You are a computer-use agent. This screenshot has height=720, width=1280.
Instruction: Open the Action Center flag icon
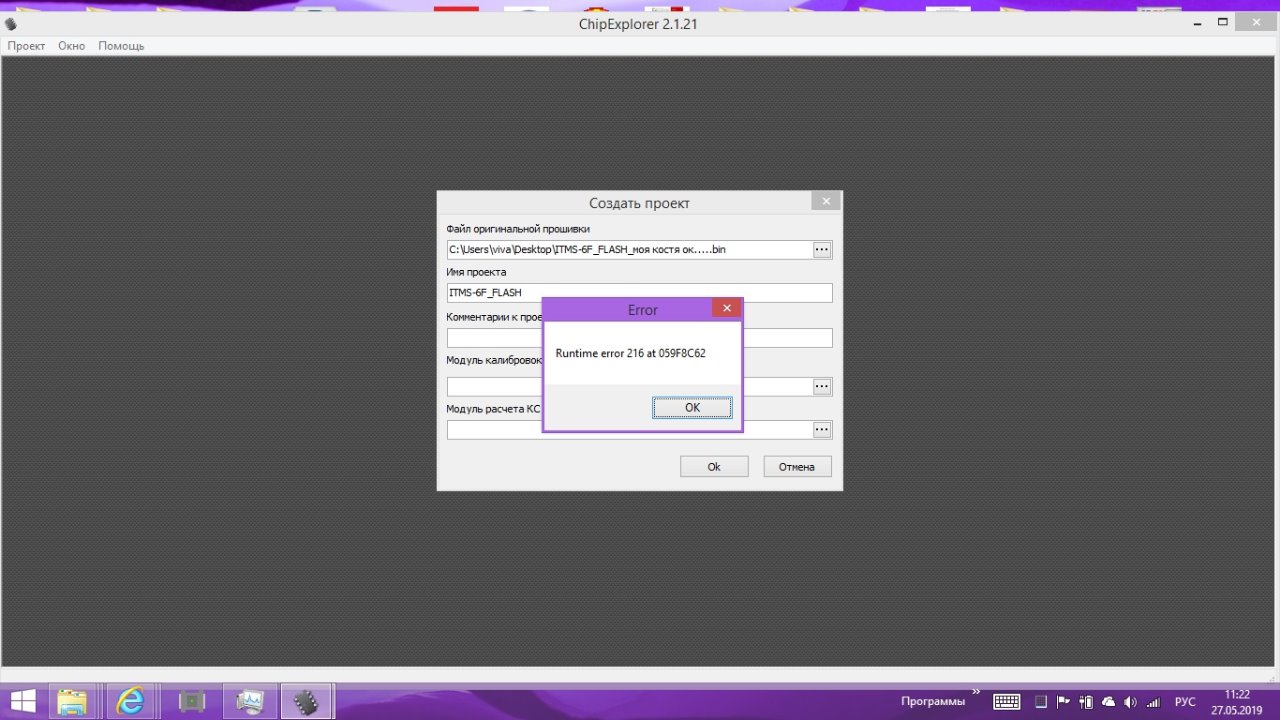point(1063,702)
